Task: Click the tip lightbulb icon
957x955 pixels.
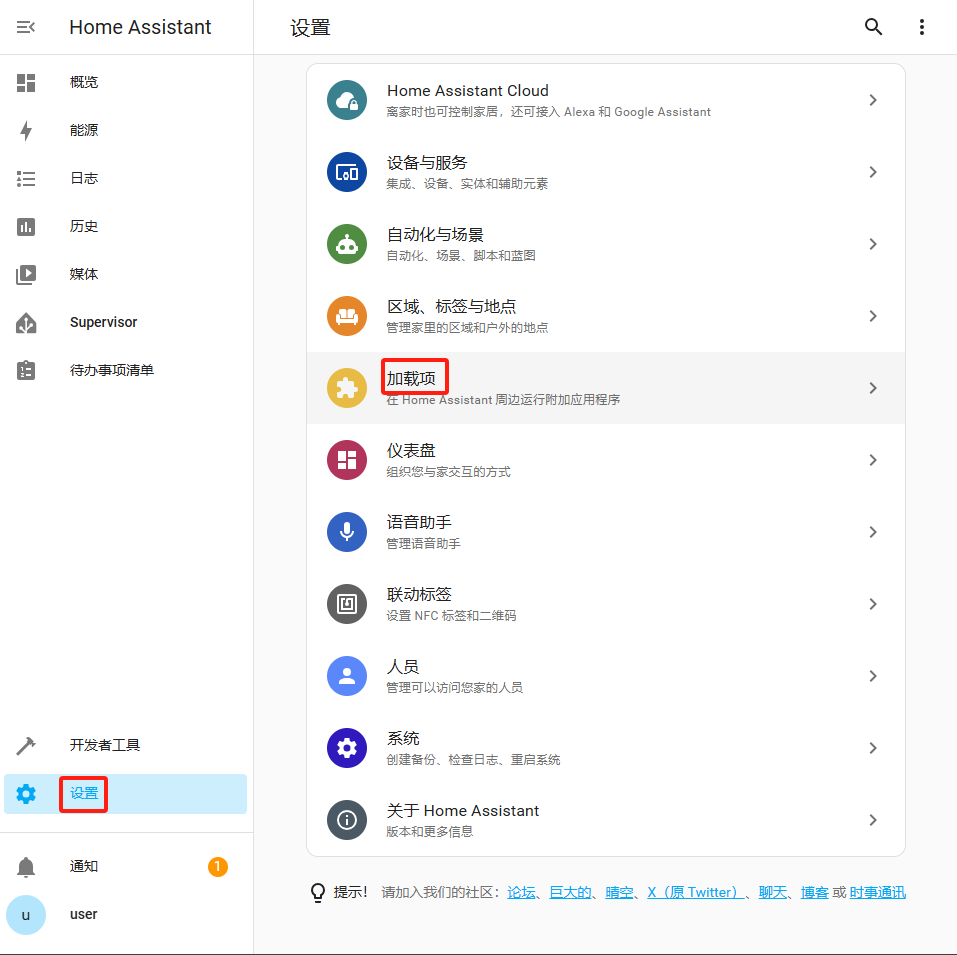Action: pyautogui.click(x=318, y=893)
